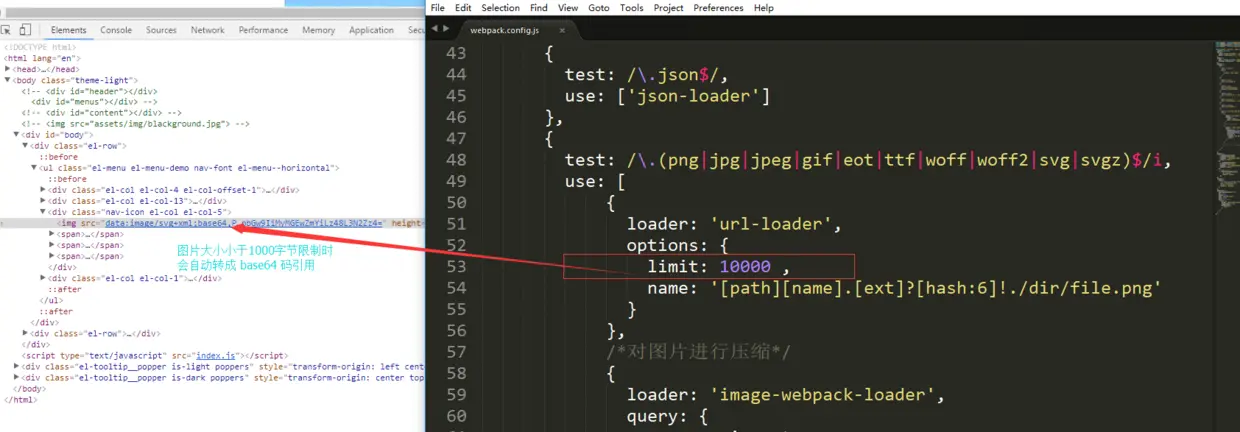Open the Find menu
Viewport: 1240px width, 432px height.
pos(539,8)
